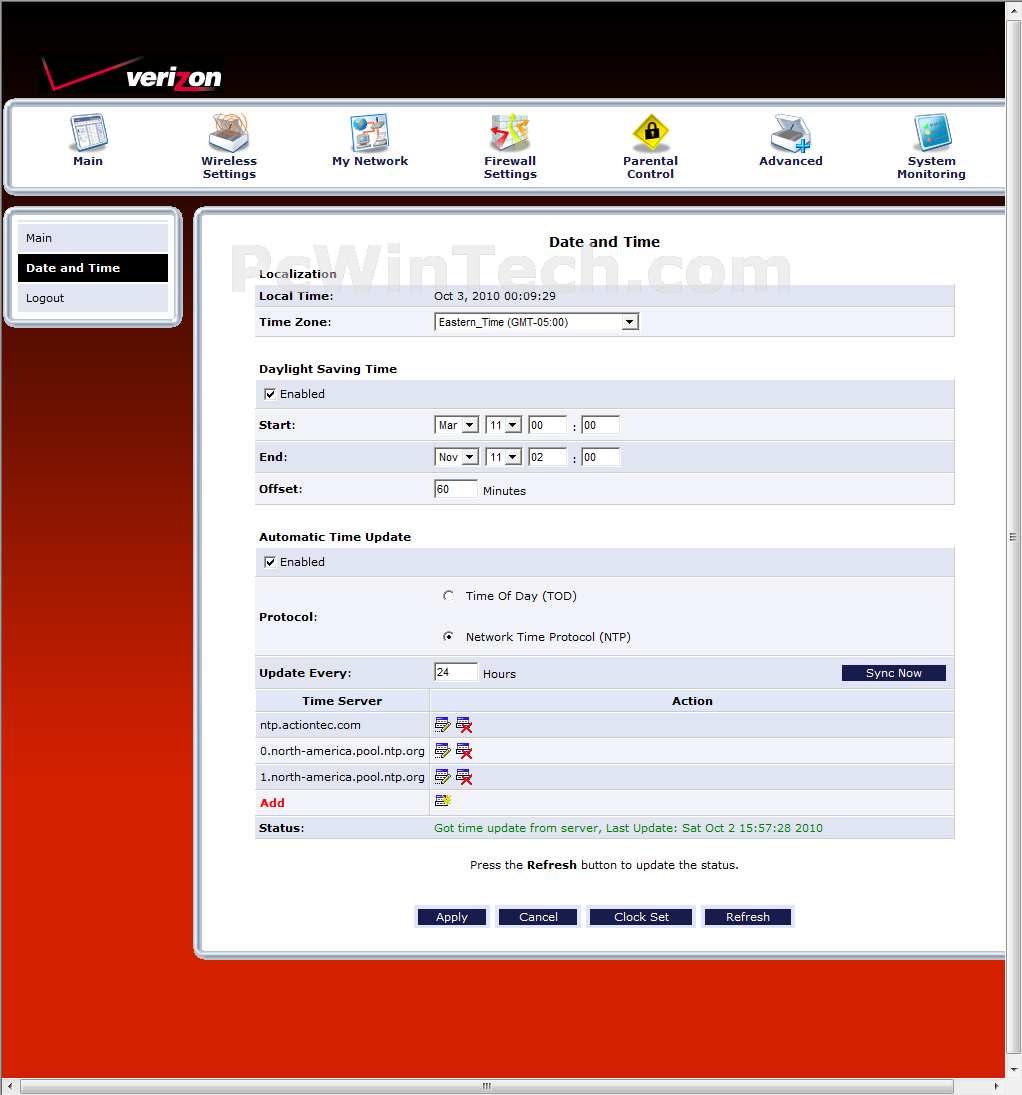
Task: Select Main in the left sidebar
Action: [x=93, y=238]
